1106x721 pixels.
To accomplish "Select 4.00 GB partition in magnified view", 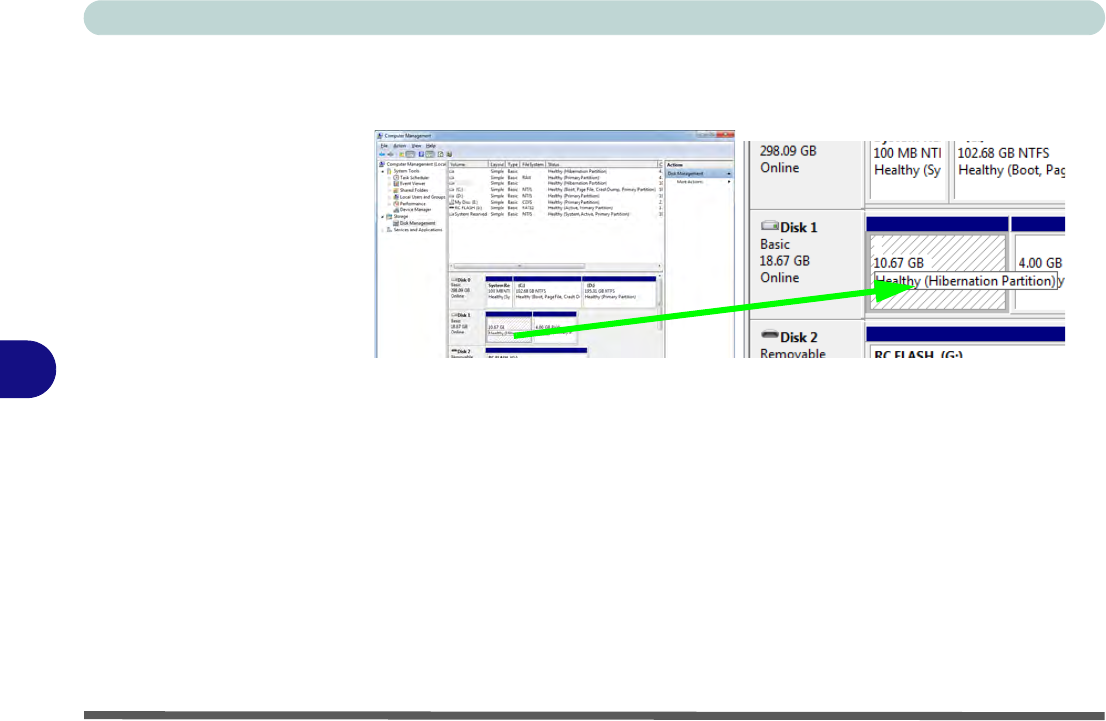I will coord(1040,263).
